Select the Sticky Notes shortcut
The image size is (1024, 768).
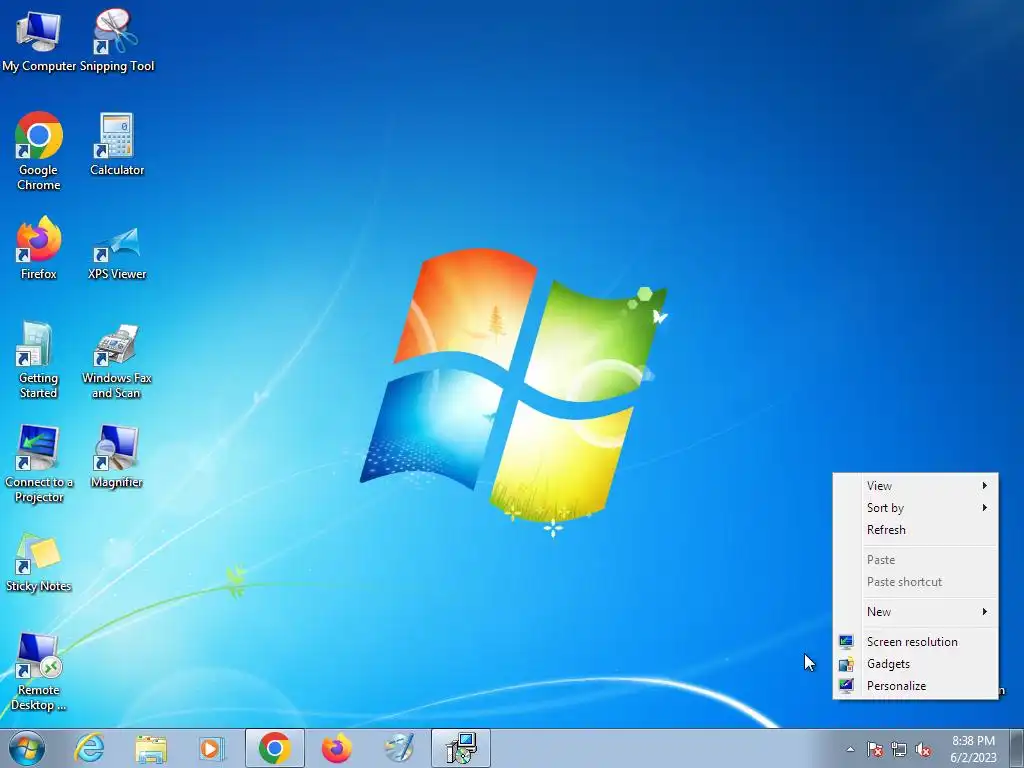point(39,562)
